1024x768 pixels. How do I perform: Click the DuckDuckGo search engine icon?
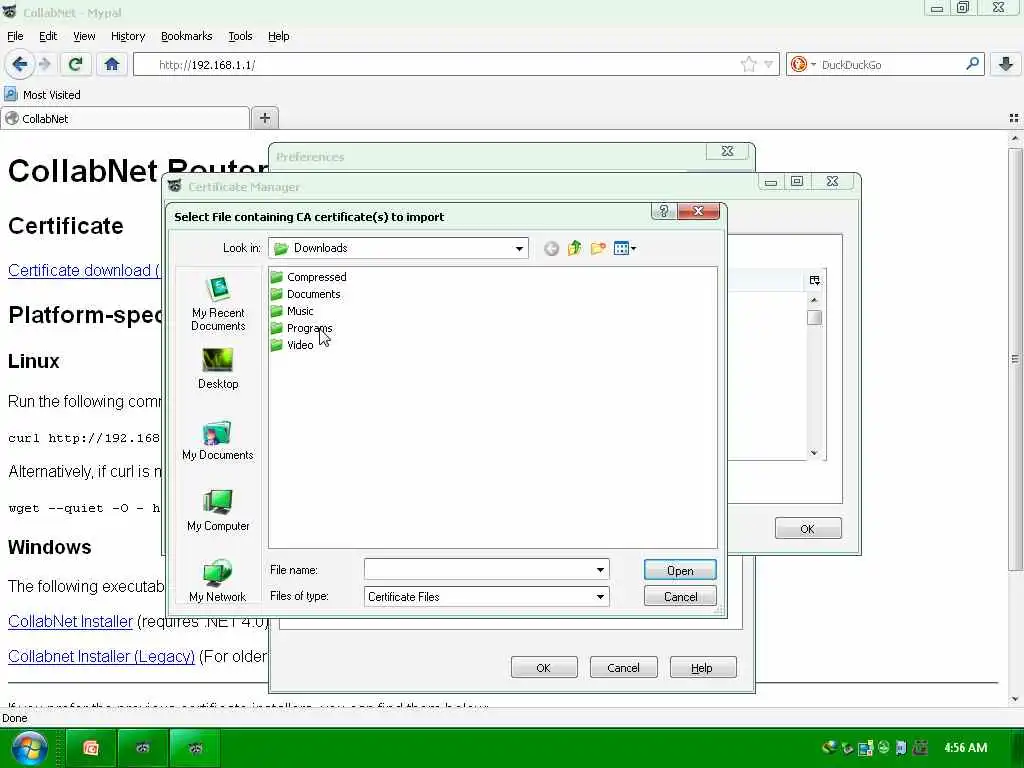point(798,64)
